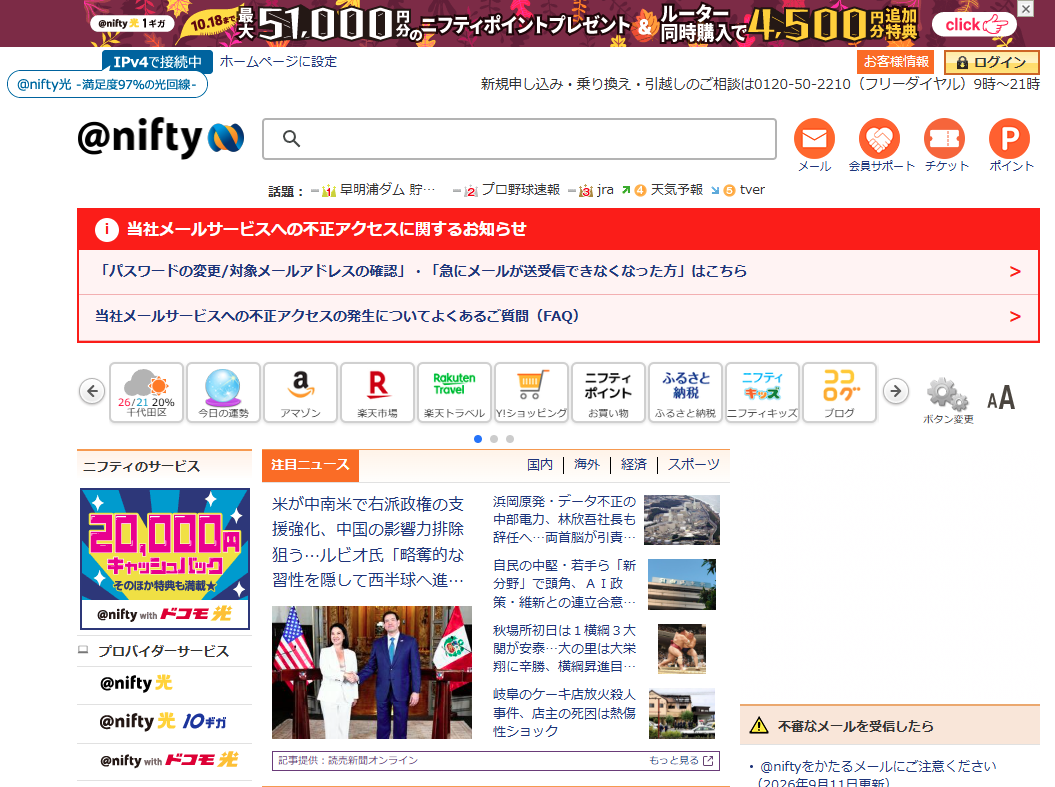Open the @nifty Hikari 10 Giga link
1055x787 pixels.
pos(163,722)
